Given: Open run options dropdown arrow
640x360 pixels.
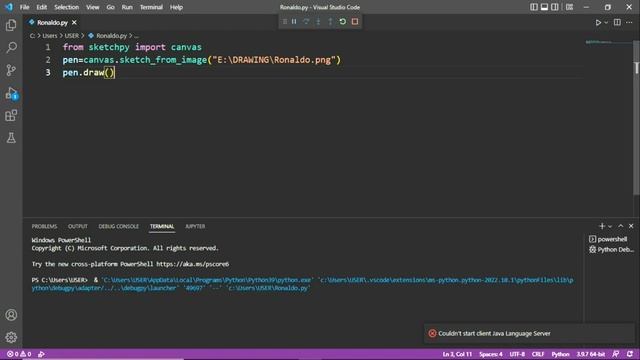Looking at the screenshot, I should (x=606, y=23).
